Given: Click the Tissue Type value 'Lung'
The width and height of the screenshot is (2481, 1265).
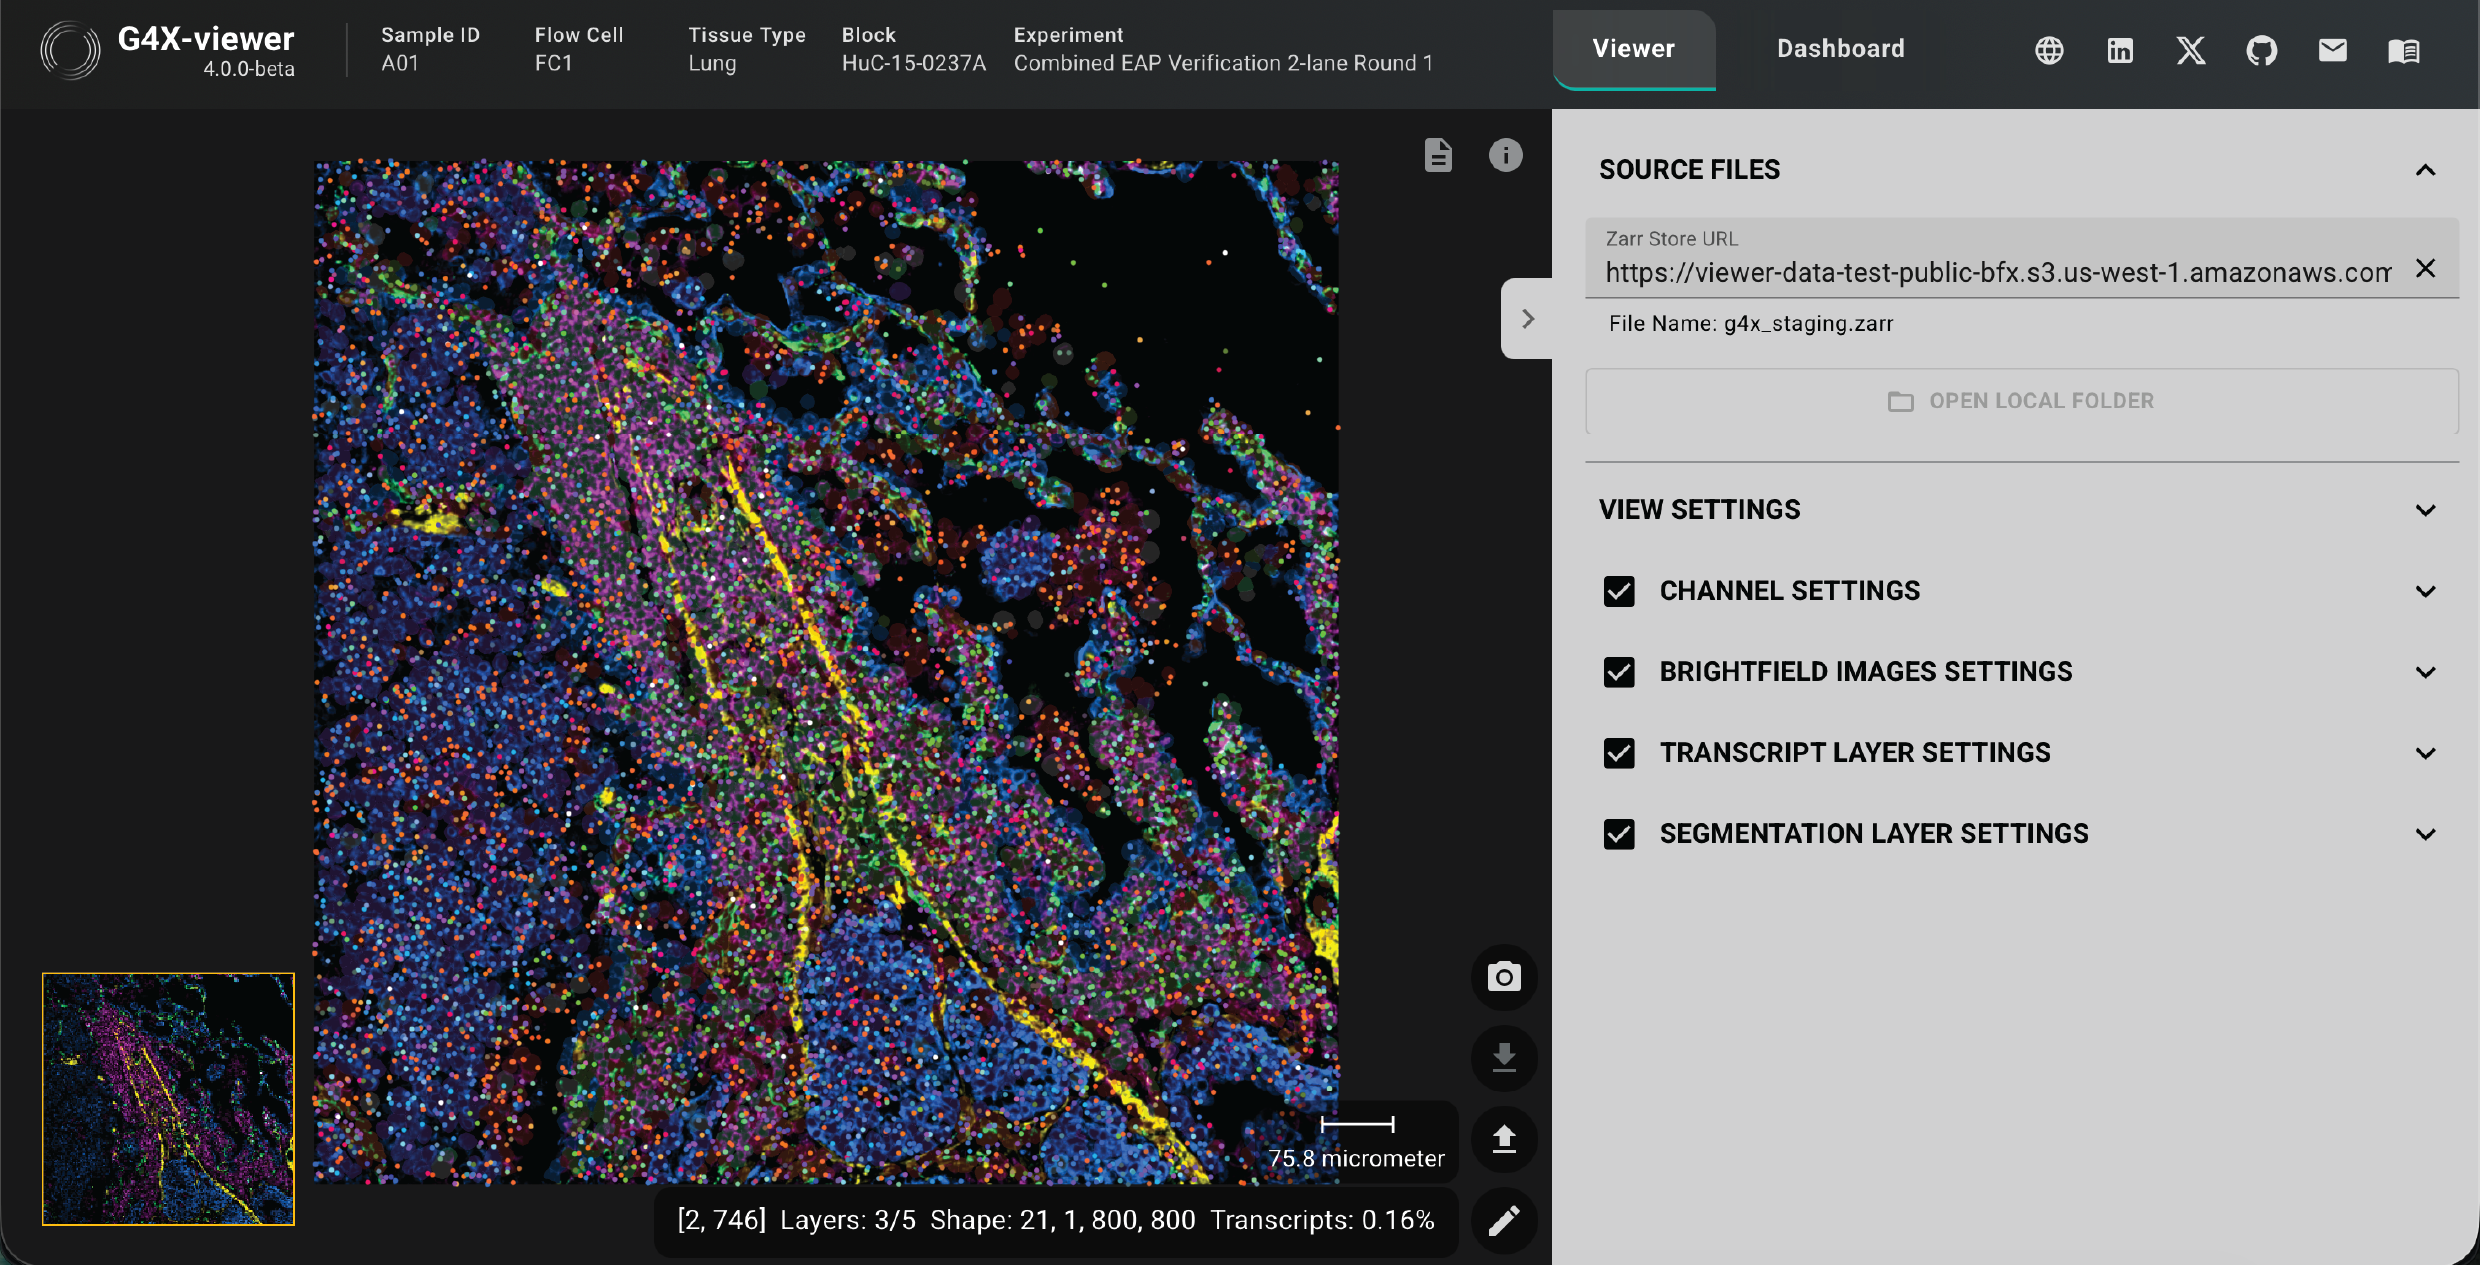Looking at the screenshot, I should [x=712, y=63].
